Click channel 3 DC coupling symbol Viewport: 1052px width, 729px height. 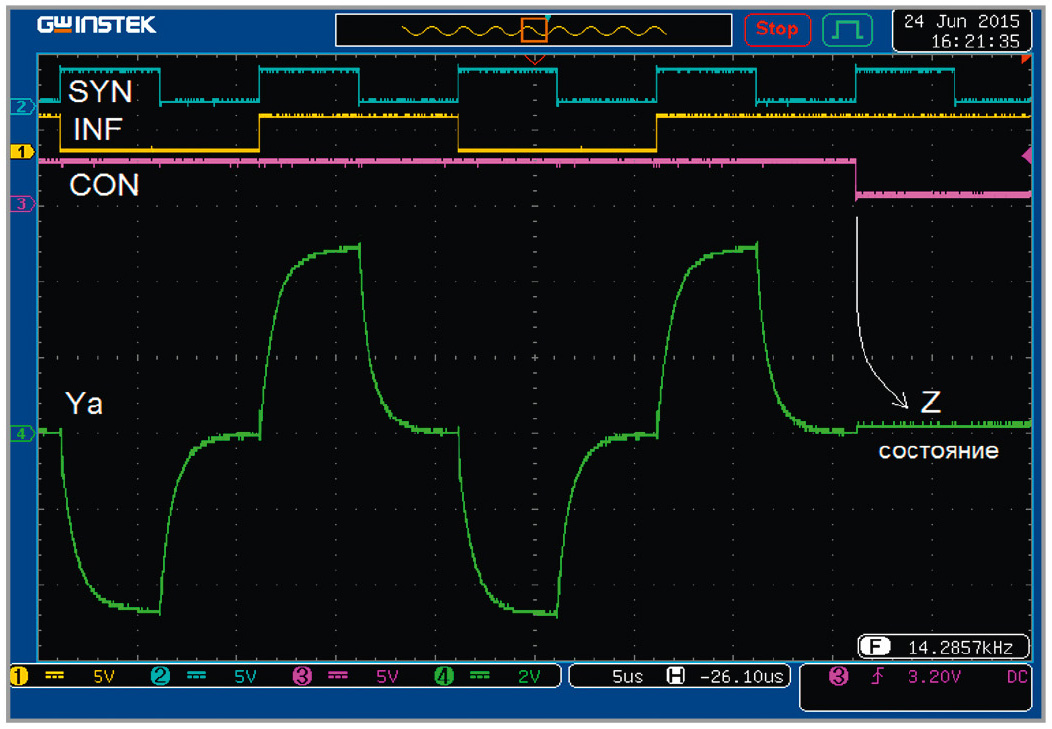pos(338,676)
